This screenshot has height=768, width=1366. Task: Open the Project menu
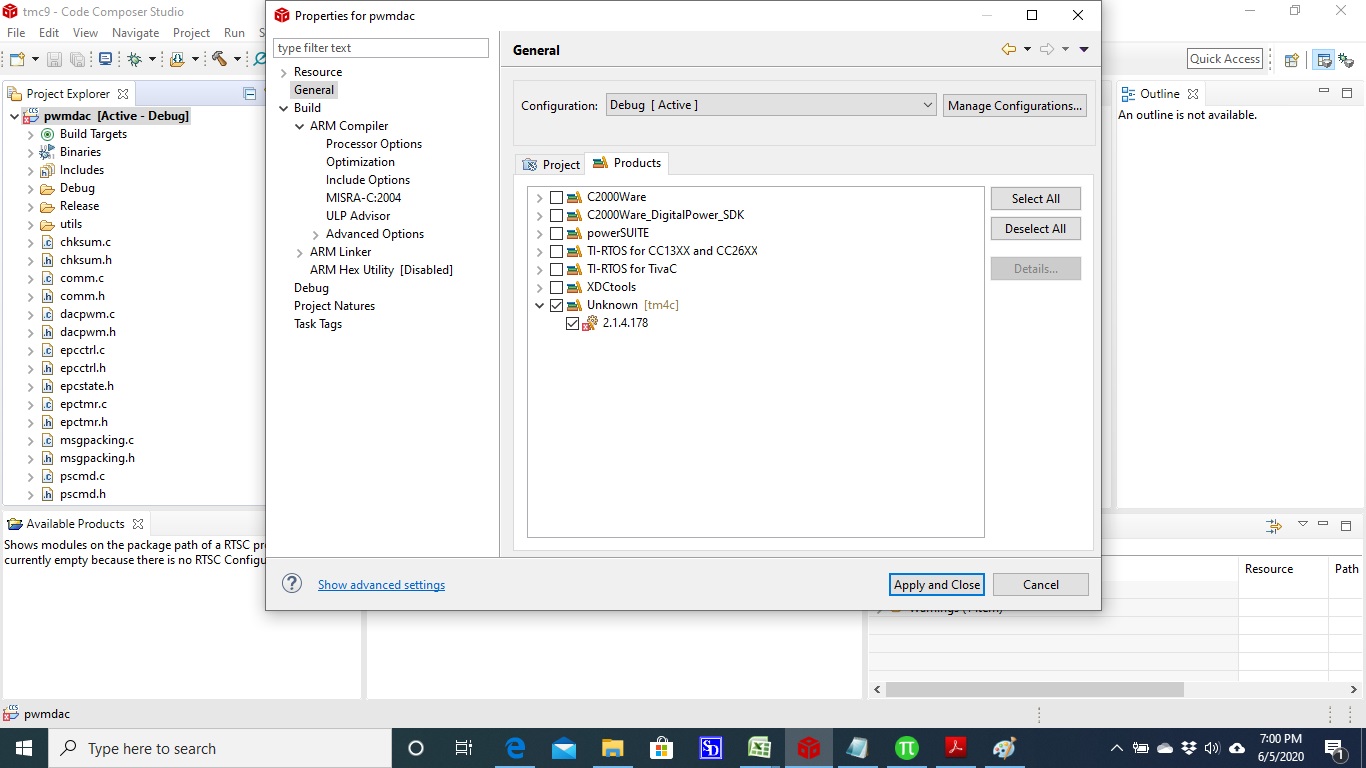pyautogui.click(x=191, y=32)
